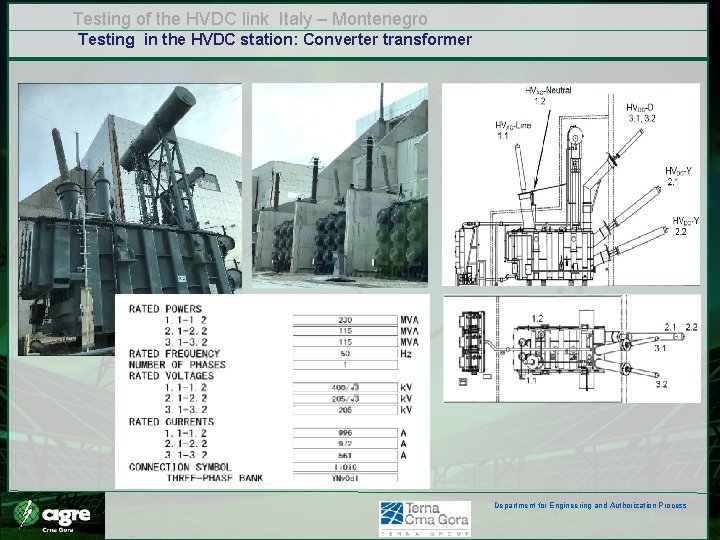Viewport: 720px width, 540px height.
Task: Click the rated frequency field showing 50
Action: (x=345, y=354)
